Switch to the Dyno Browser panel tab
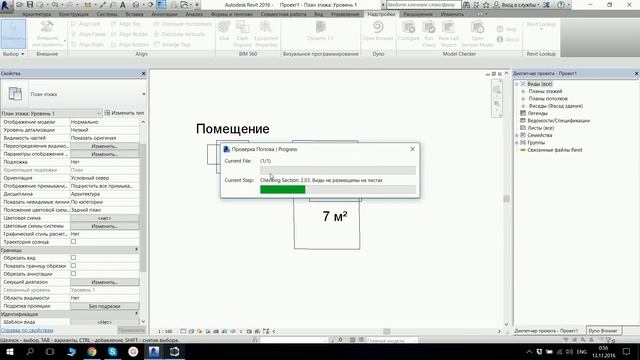The height and width of the screenshot is (360, 640). (x=603, y=331)
